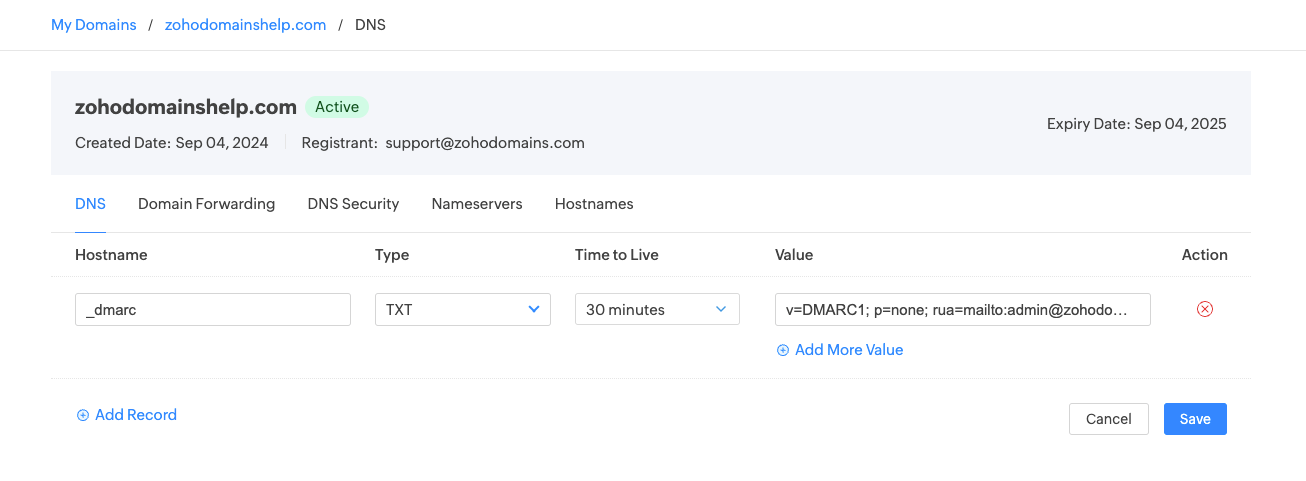Click the Type column header
1306x481 pixels.
392,254
